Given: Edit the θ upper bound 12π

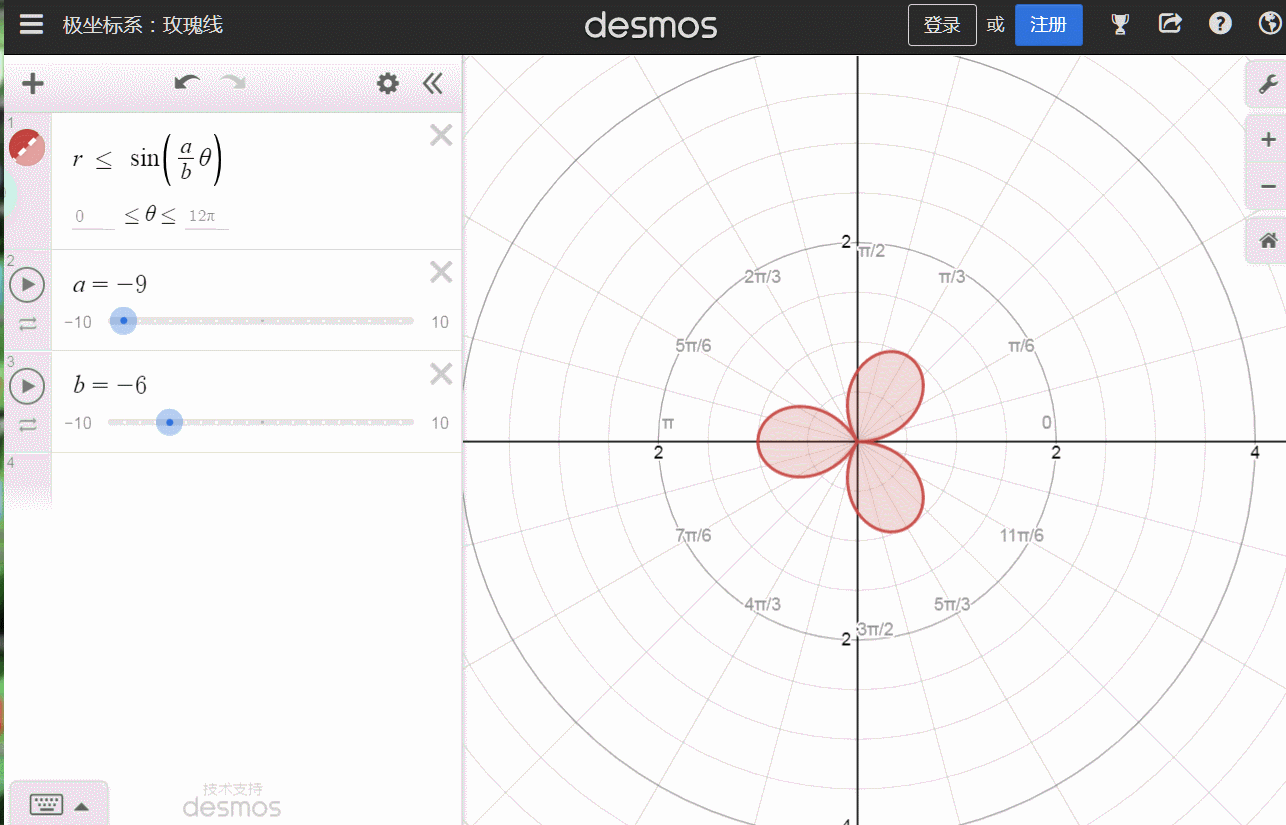Looking at the screenshot, I should pyautogui.click(x=207, y=217).
